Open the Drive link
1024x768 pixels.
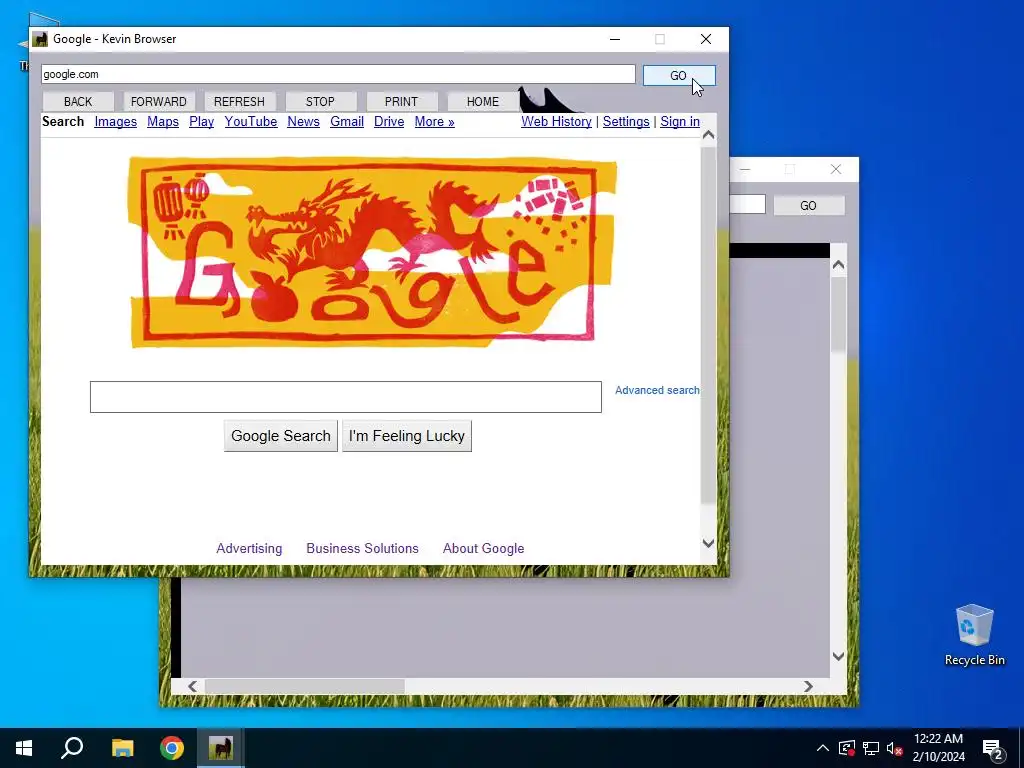(x=389, y=121)
